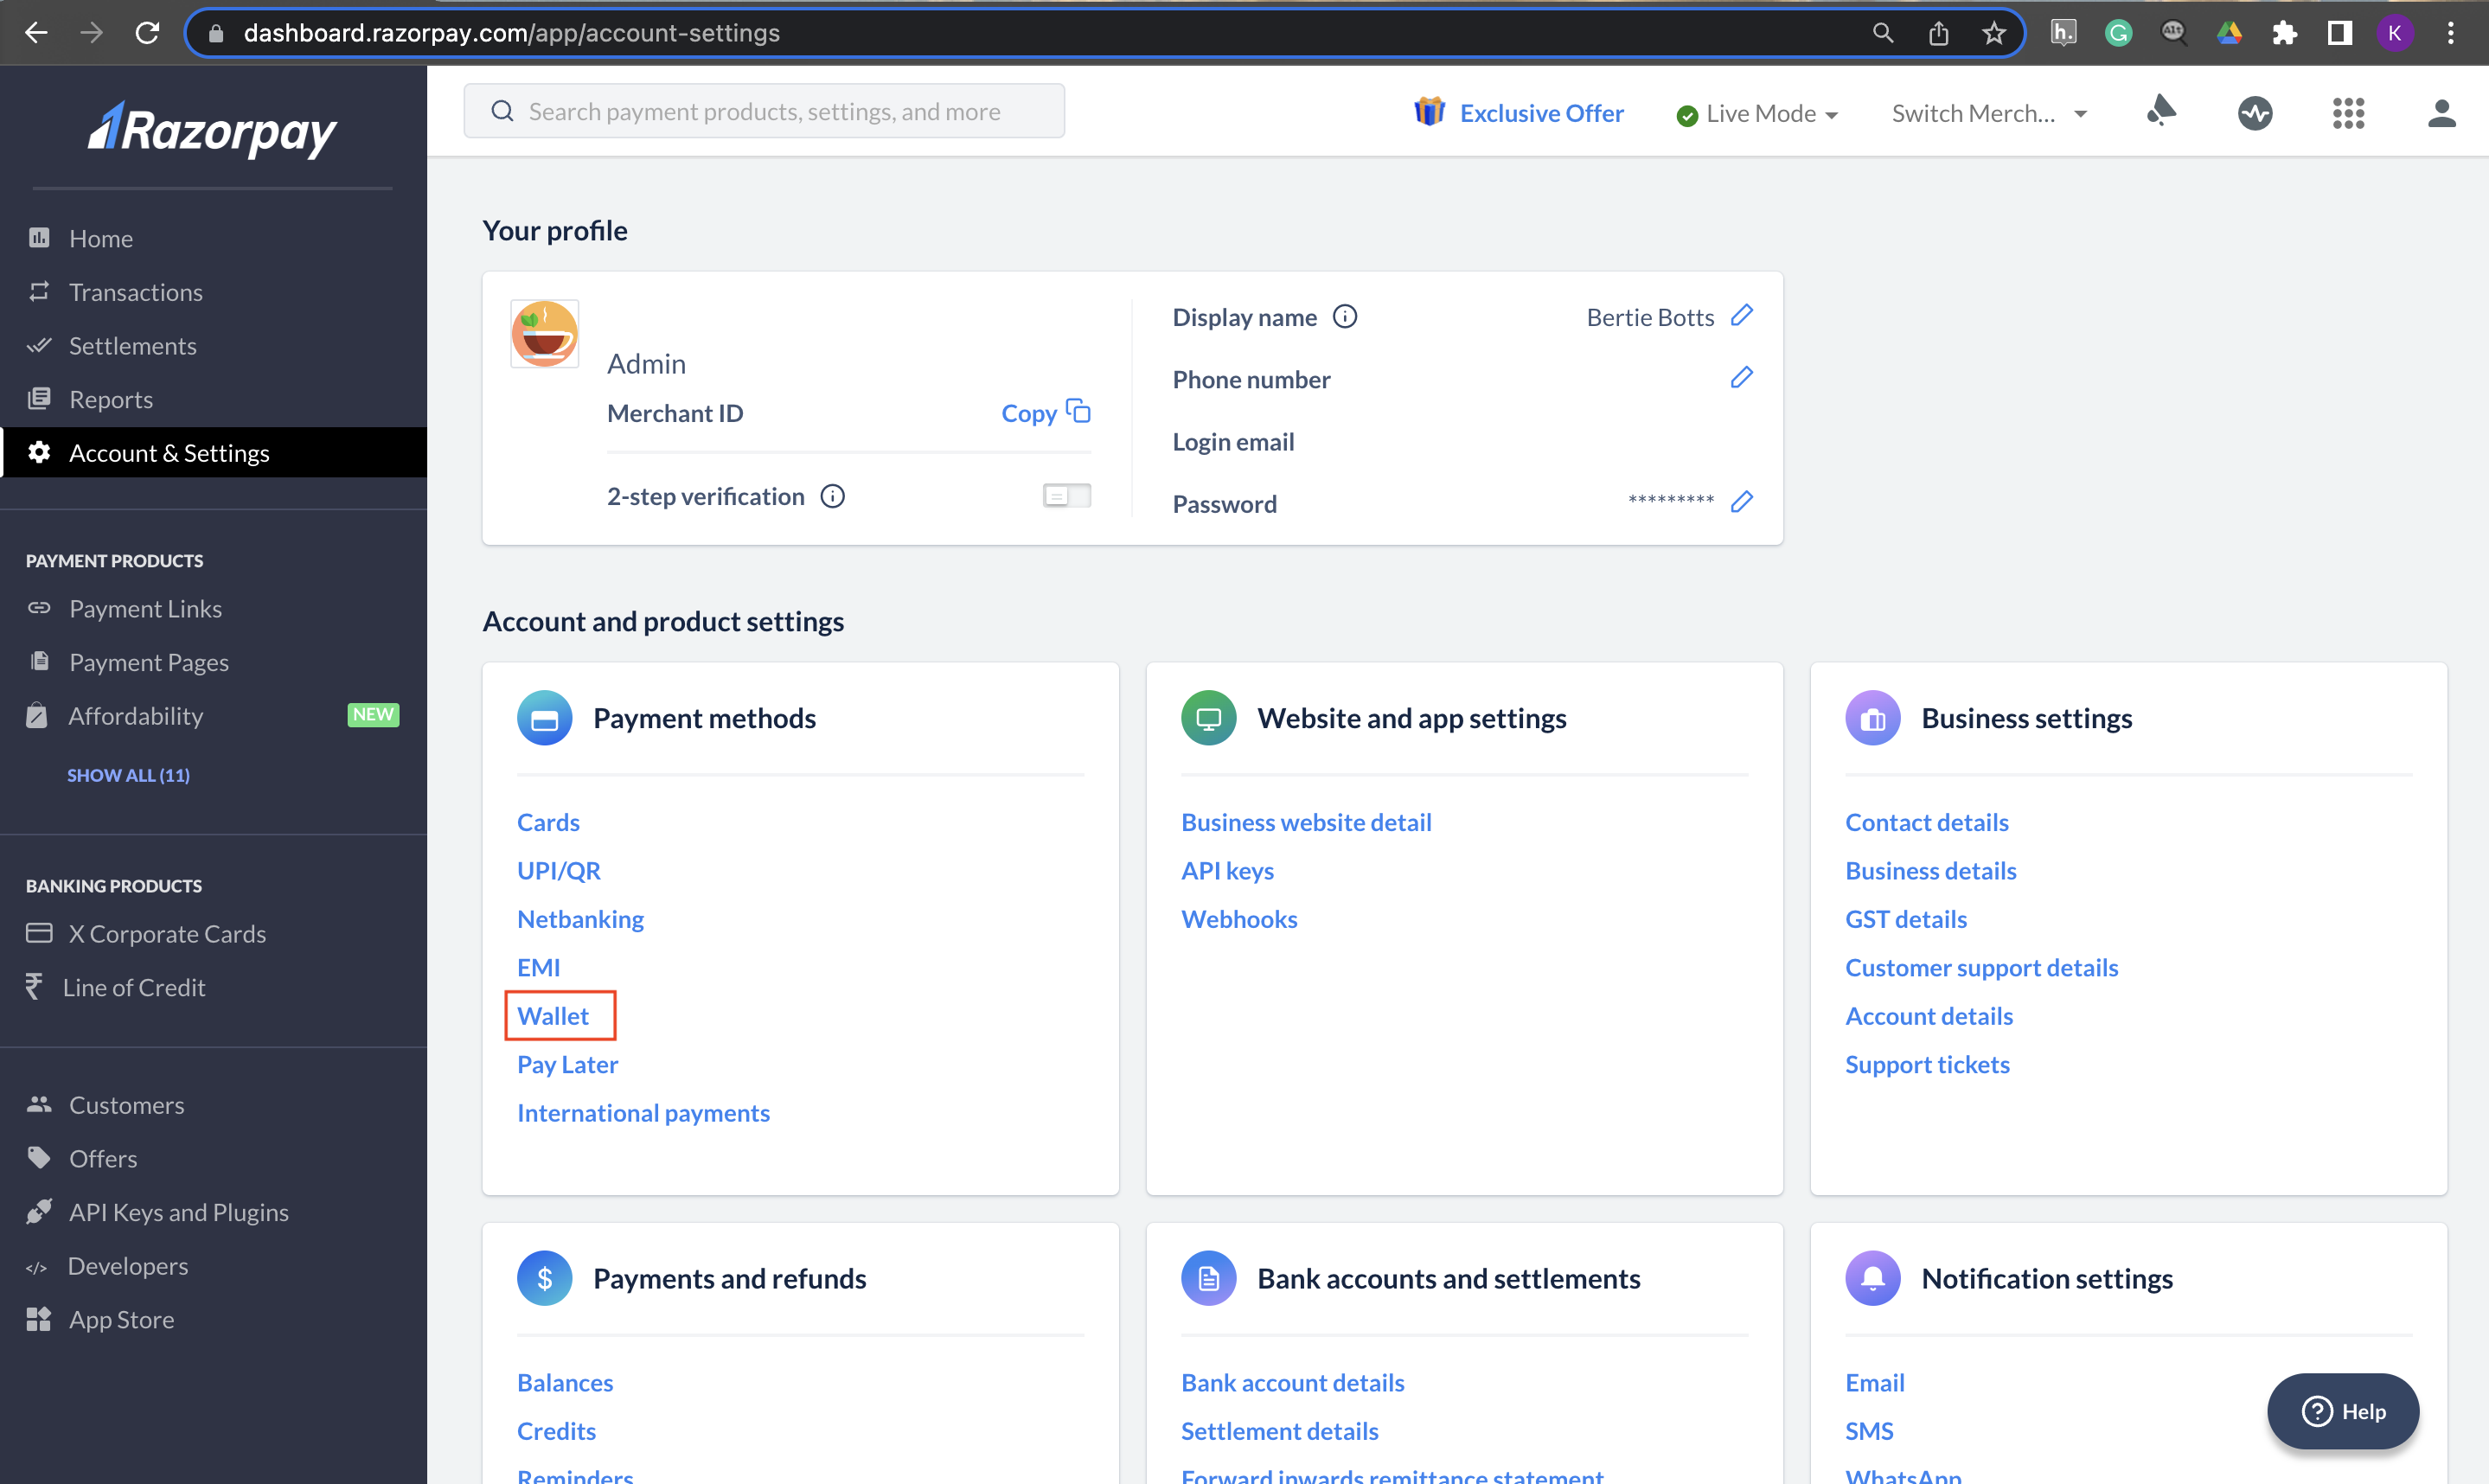Open the Wallet payment method link
2489x1484 pixels.
pyautogui.click(x=553, y=1016)
